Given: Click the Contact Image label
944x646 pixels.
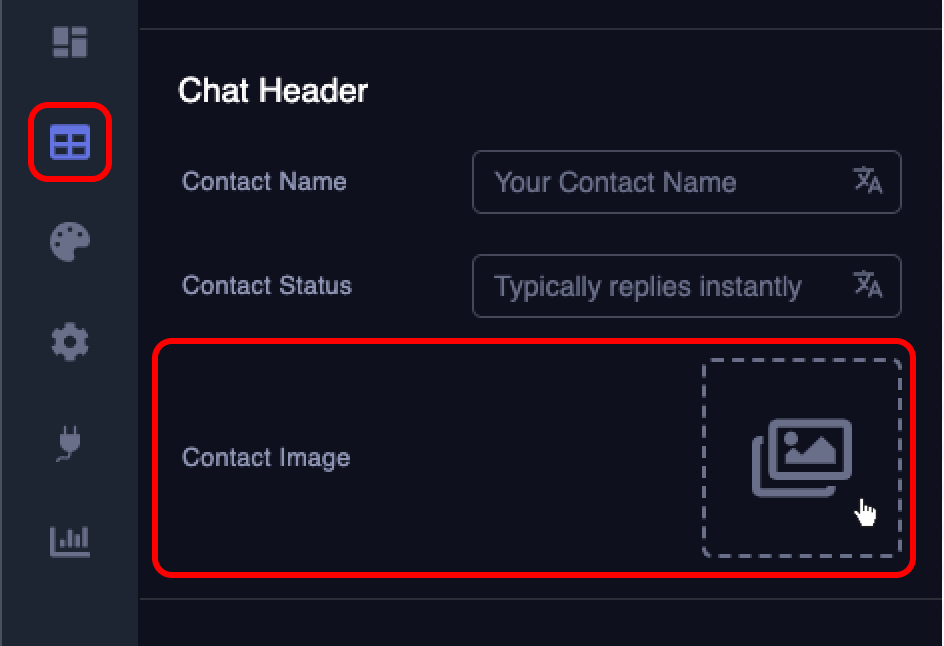Looking at the screenshot, I should coord(266,458).
